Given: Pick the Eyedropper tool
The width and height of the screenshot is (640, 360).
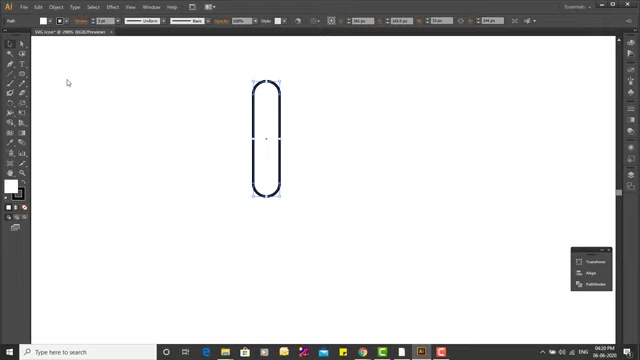Looking at the screenshot, I should click(10, 142).
